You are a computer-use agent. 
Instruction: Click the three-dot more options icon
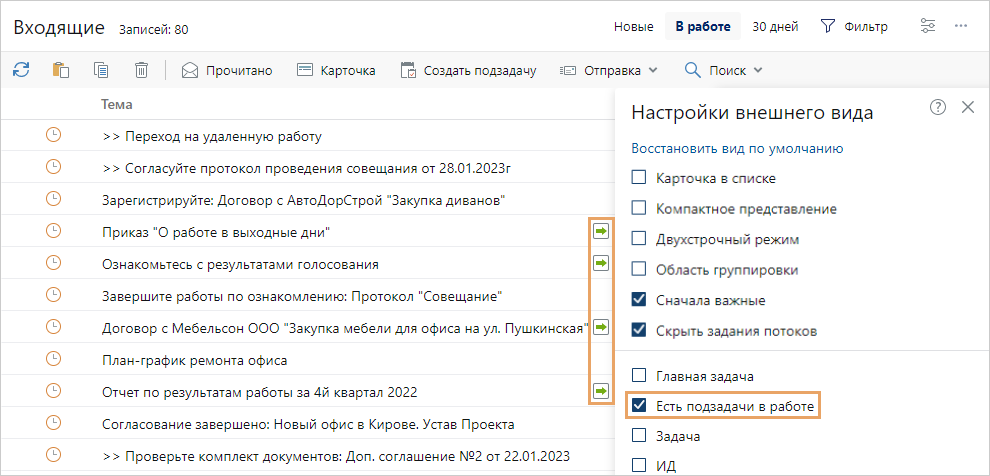tap(962, 26)
